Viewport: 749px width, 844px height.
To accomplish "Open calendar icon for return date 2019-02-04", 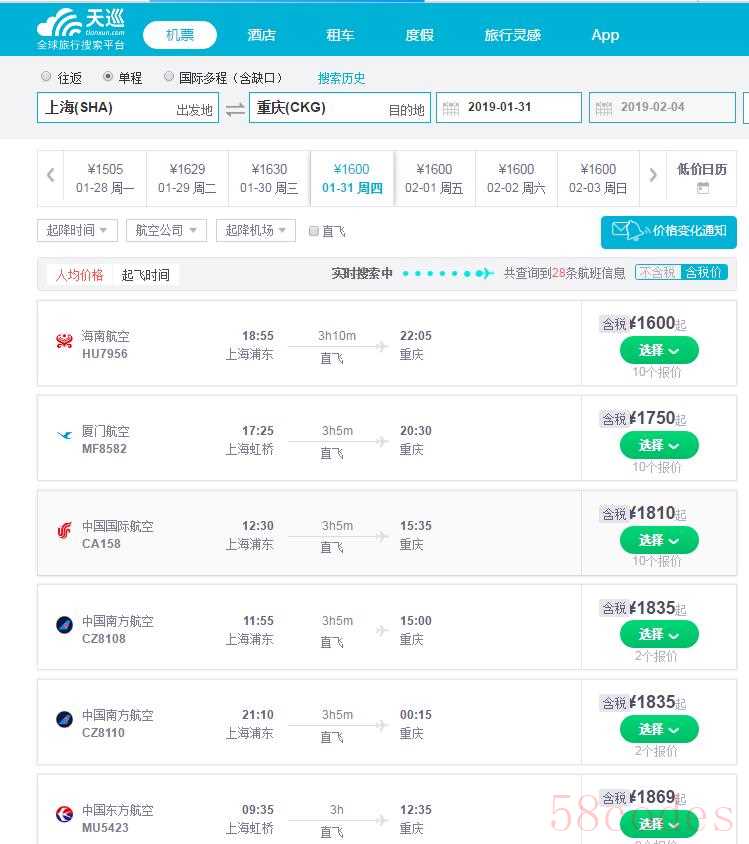I will (x=604, y=108).
